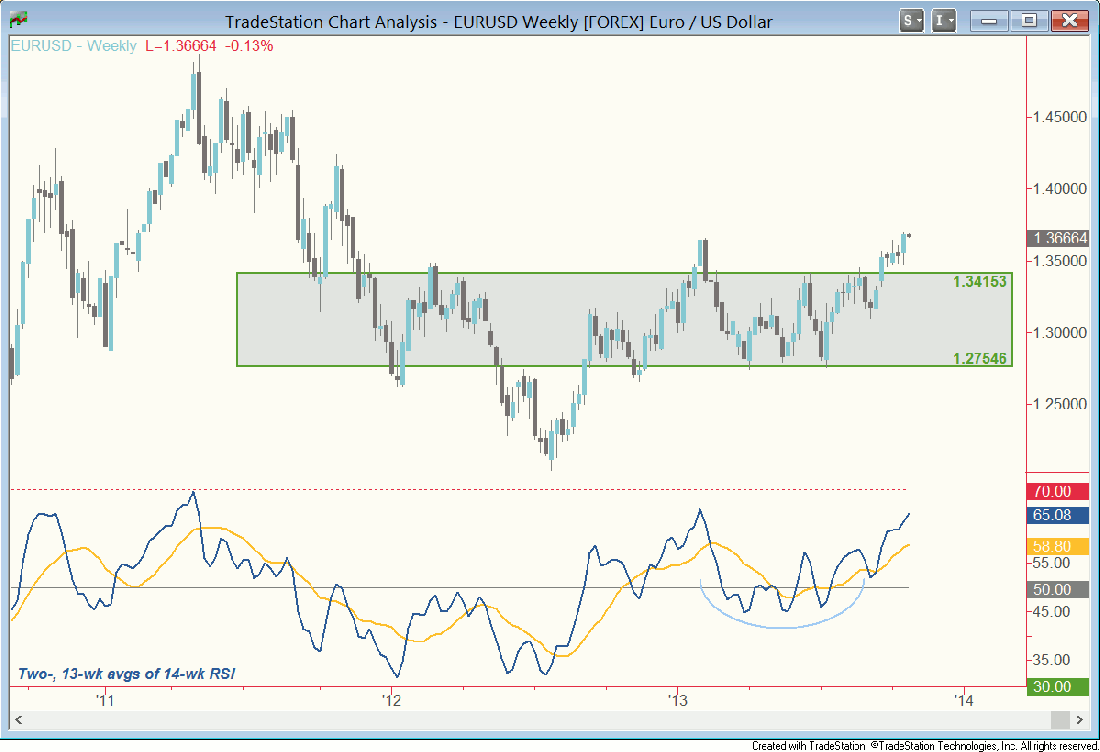
Task: Maximize the Chart Analysis window
Action: pyautogui.click(x=1027, y=21)
